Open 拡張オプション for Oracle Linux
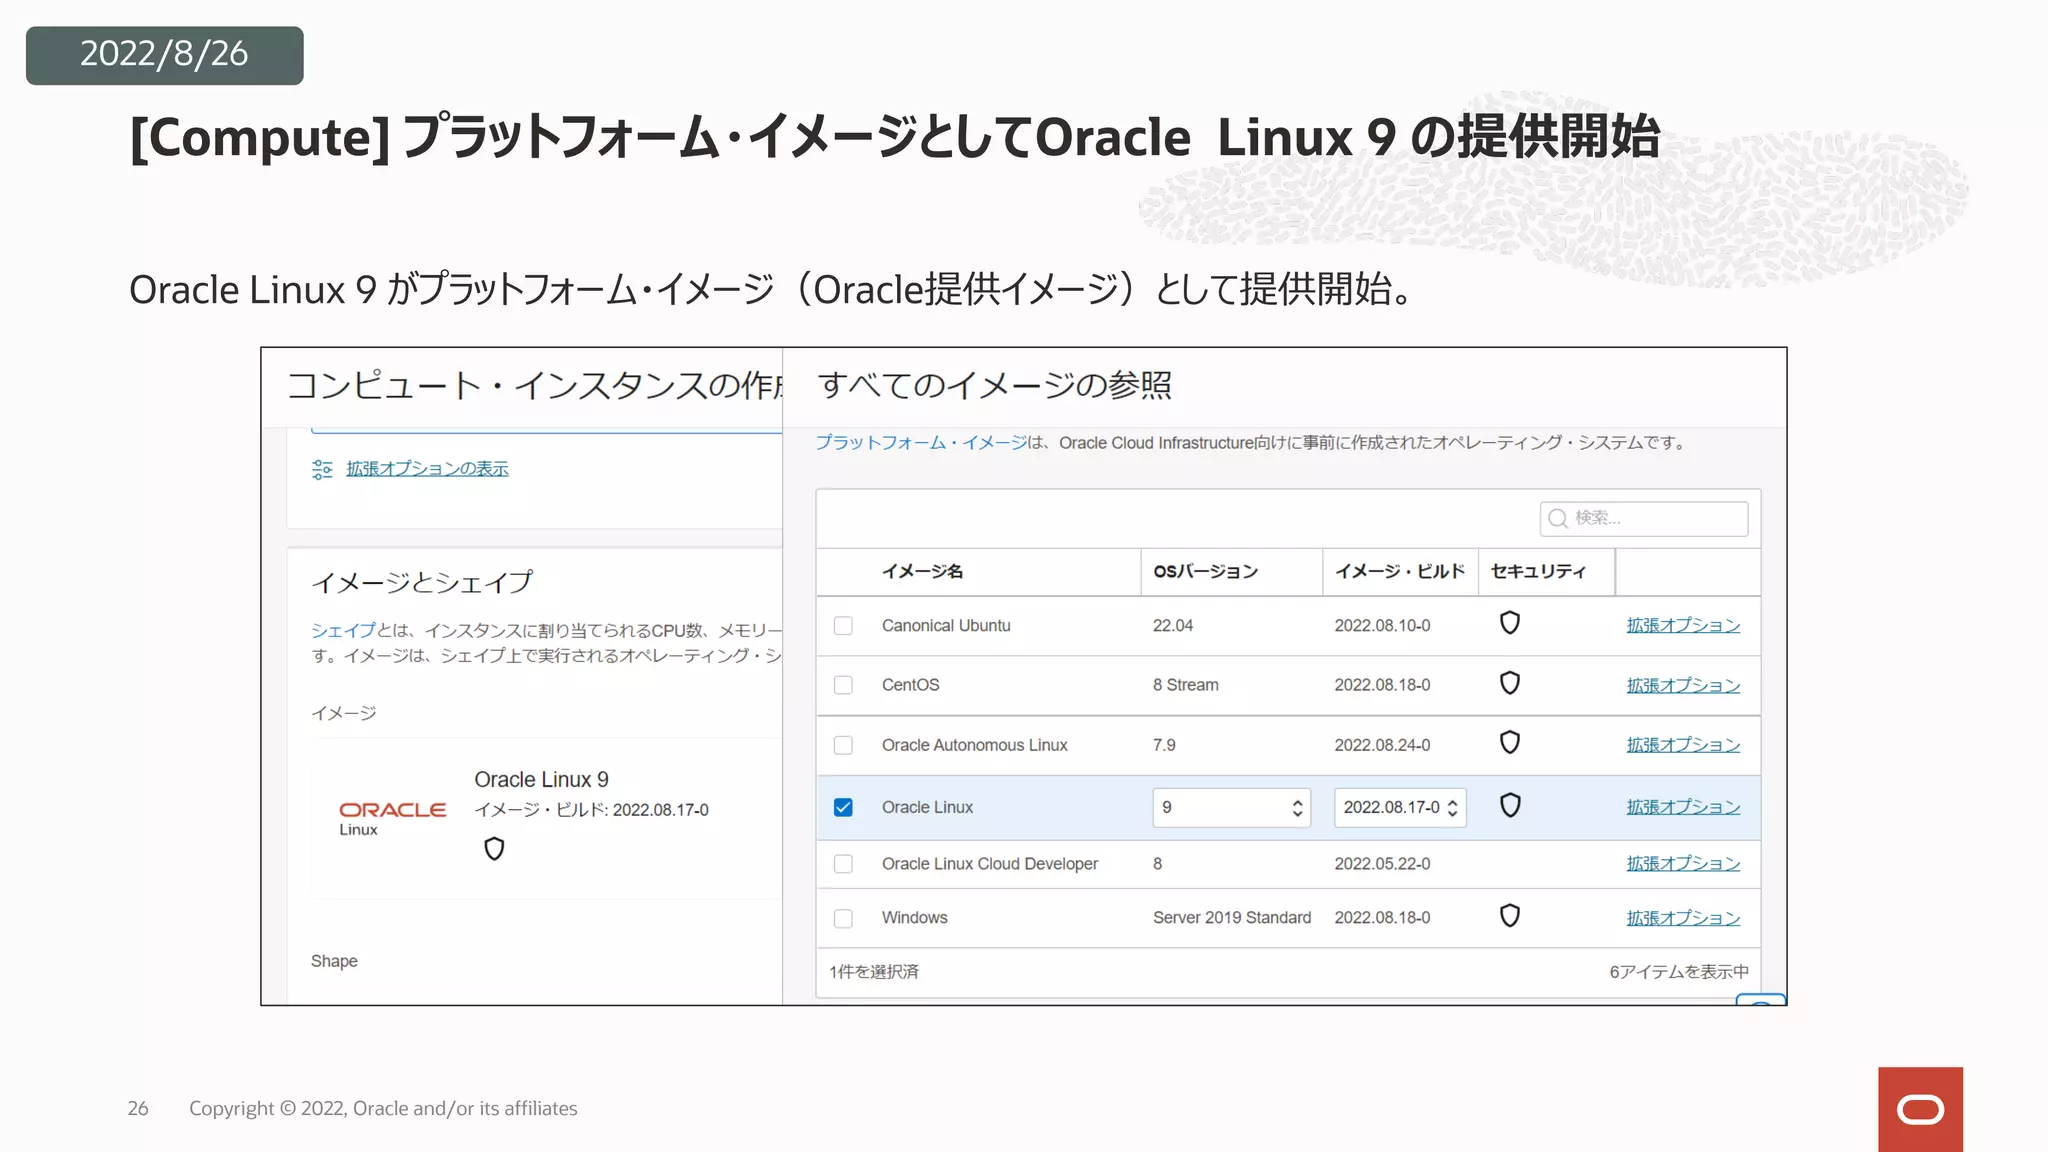Screen dimensions: 2048x1152 [1683, 807]
